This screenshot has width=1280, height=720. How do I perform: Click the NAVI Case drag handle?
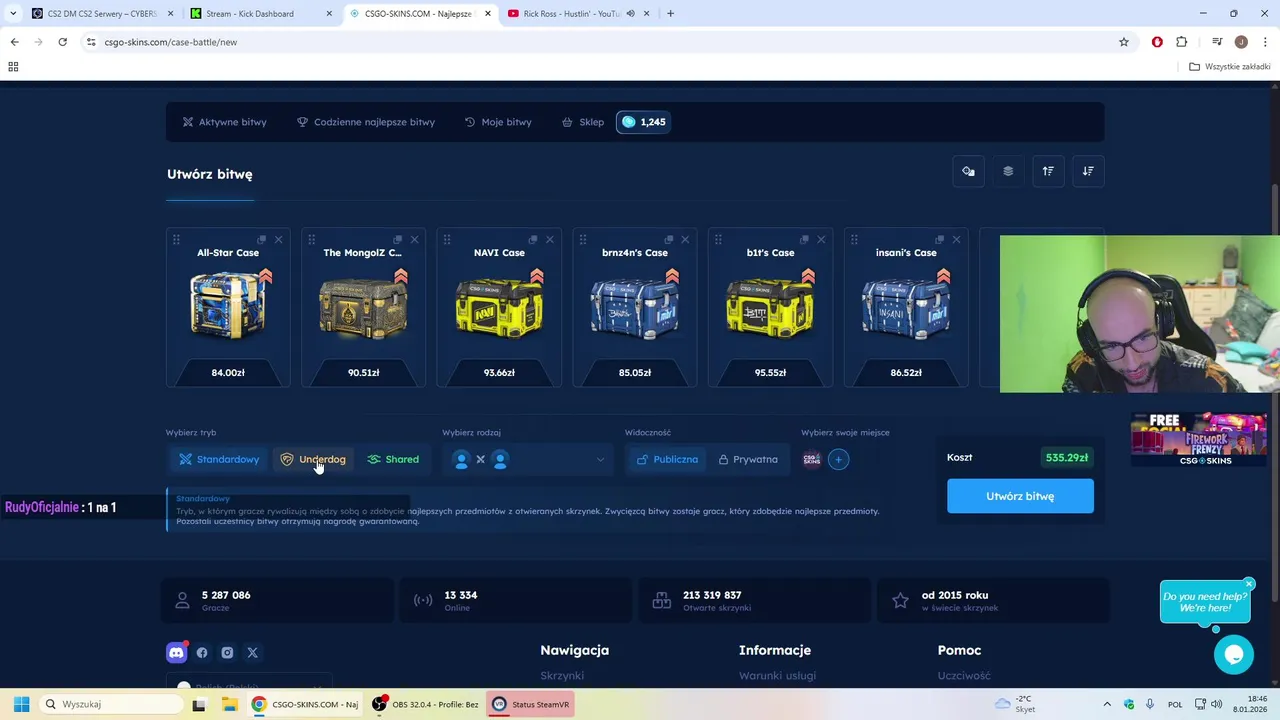[447, 240]
